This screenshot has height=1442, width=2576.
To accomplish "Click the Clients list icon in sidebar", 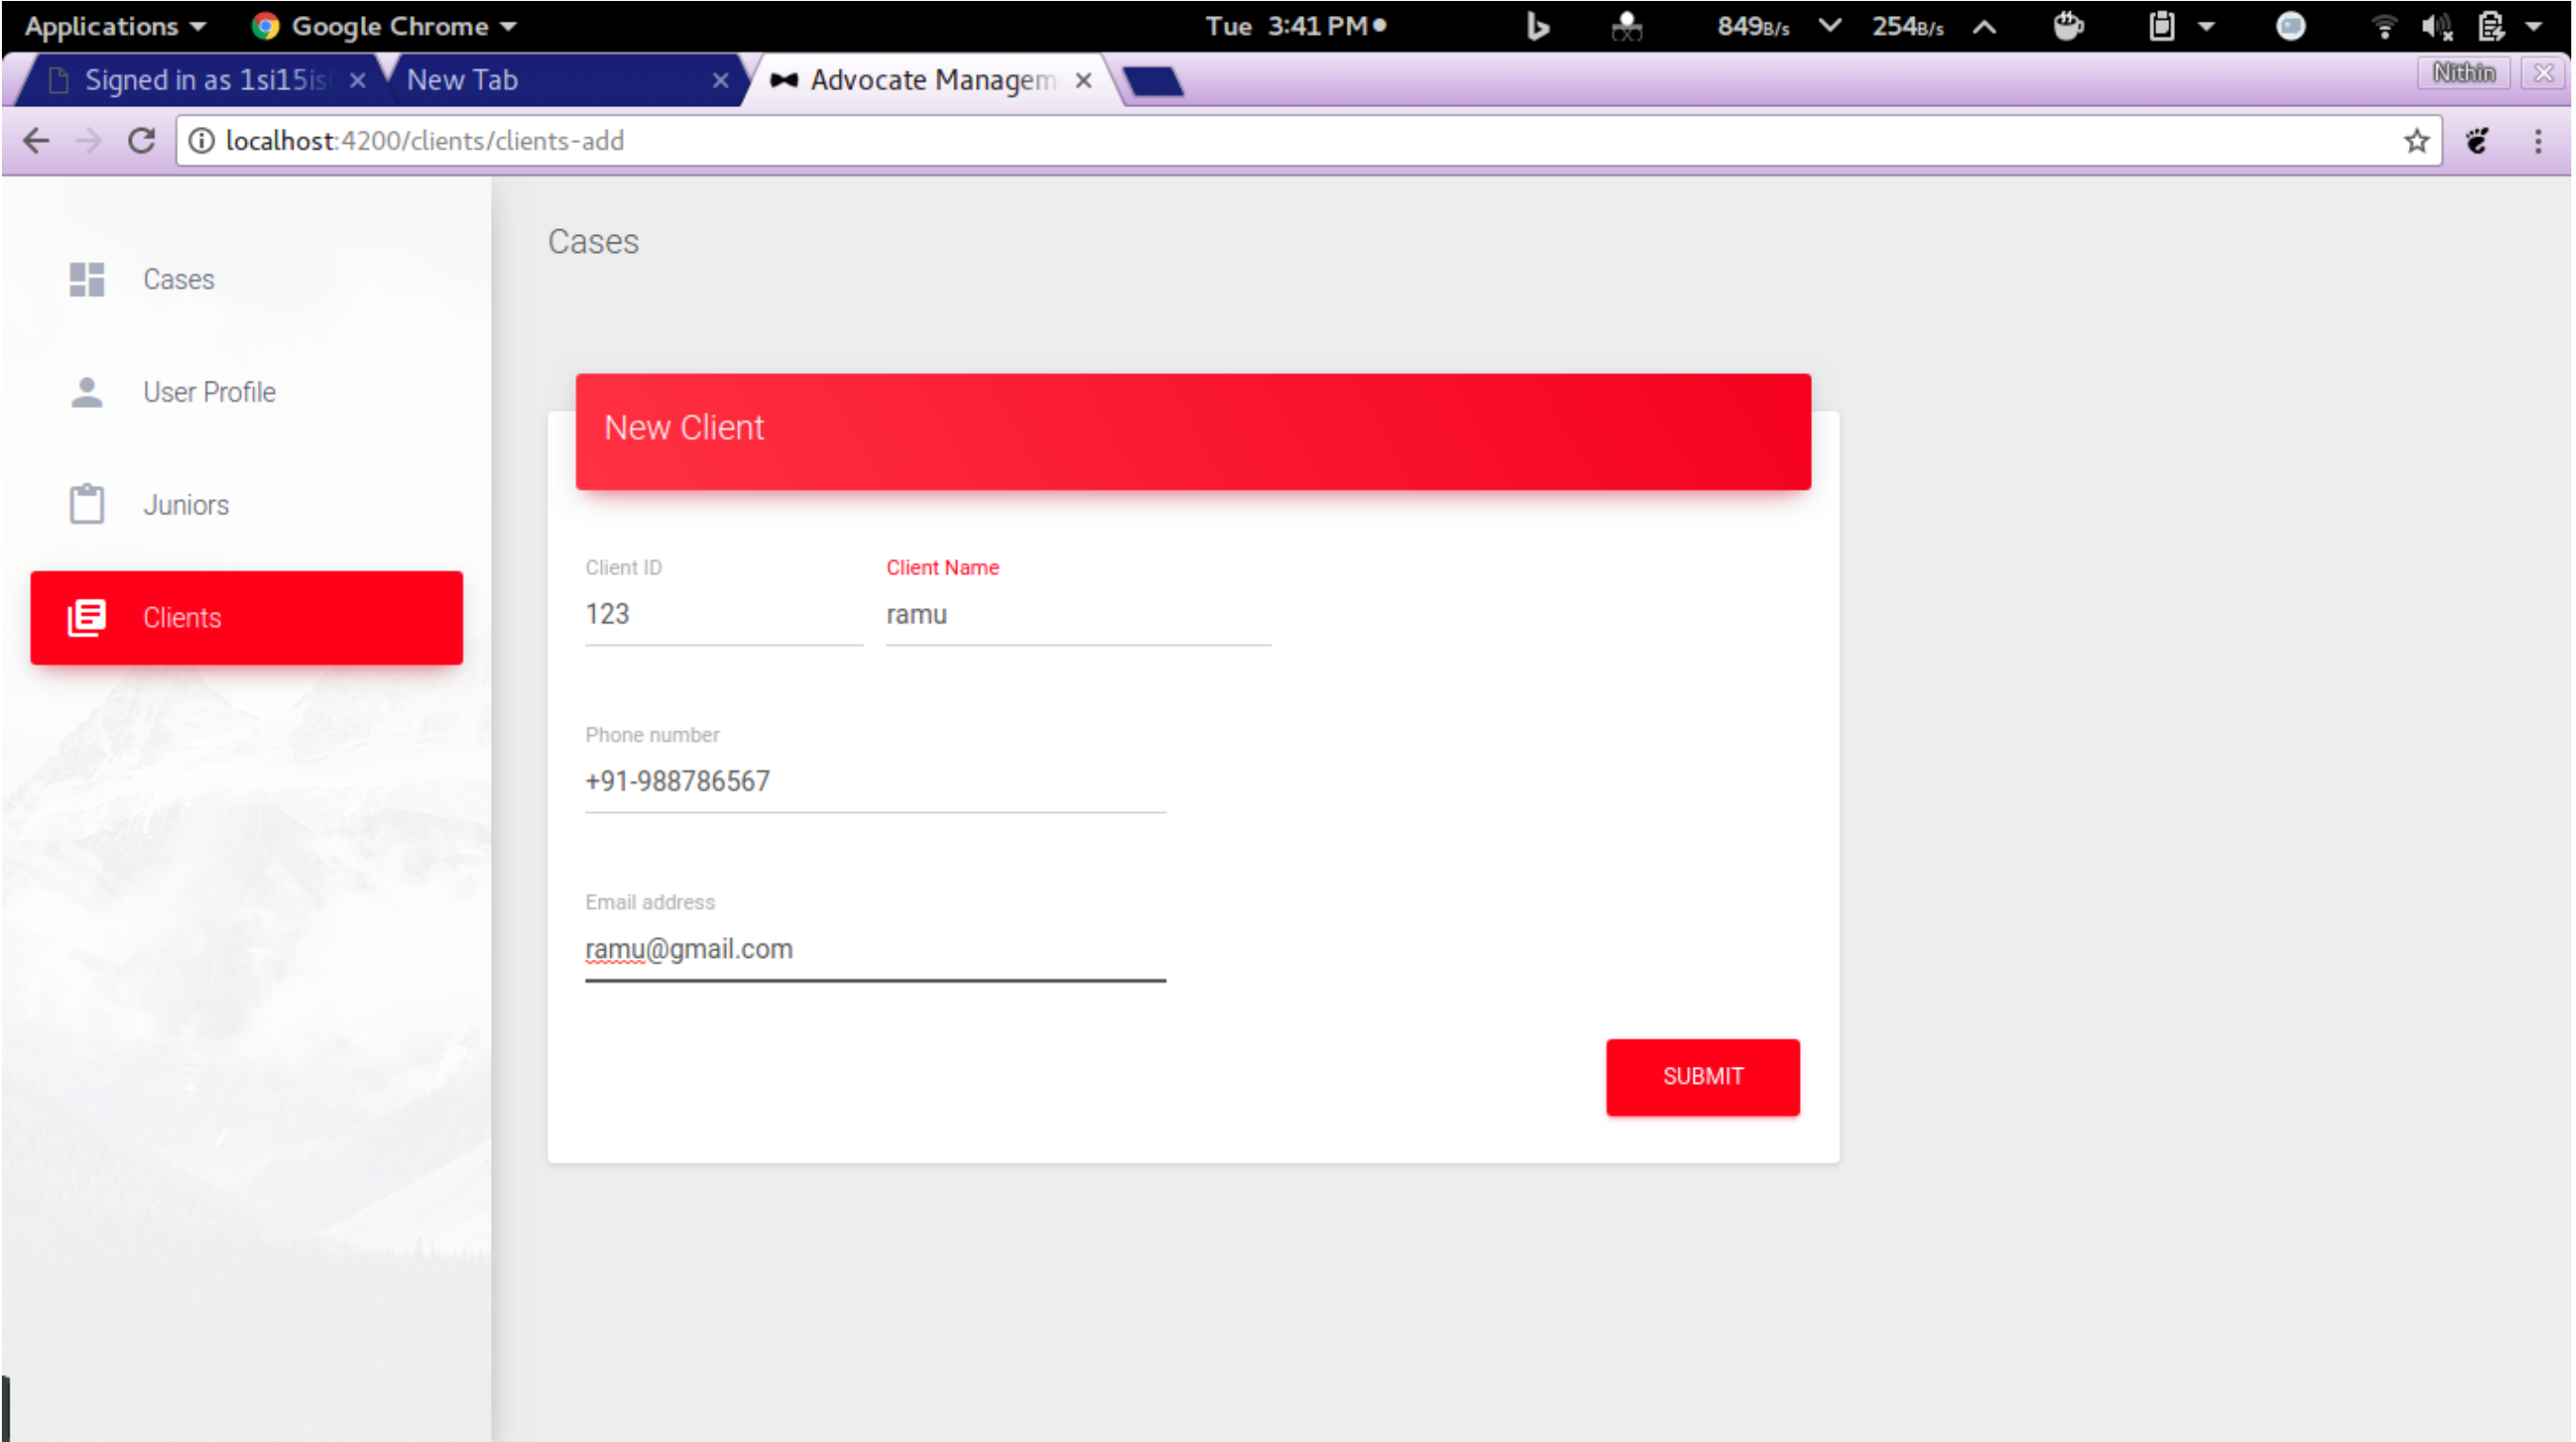I will [x=86, y=618].
